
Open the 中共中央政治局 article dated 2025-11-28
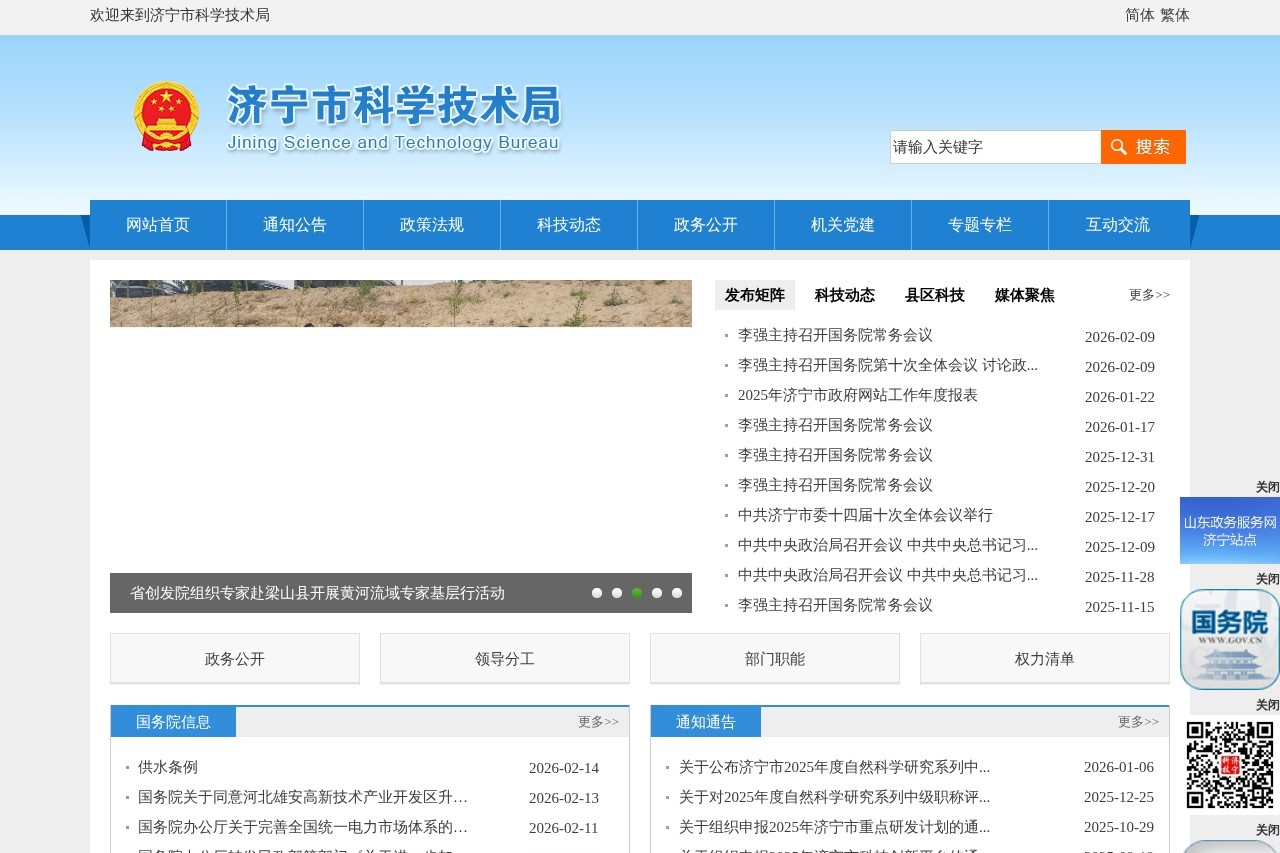click(888, 575)
